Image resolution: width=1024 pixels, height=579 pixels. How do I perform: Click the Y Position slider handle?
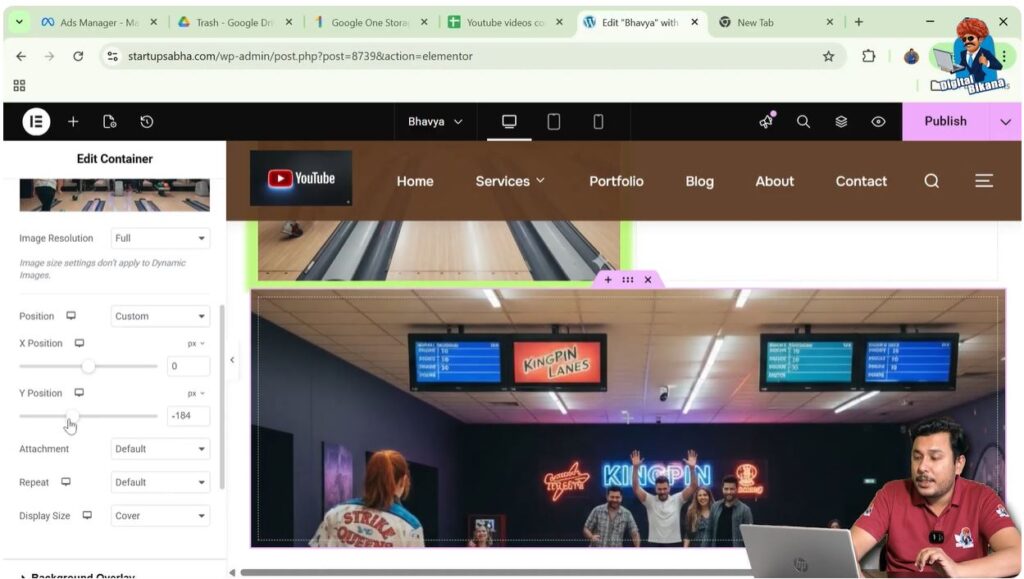pos(72,415)
